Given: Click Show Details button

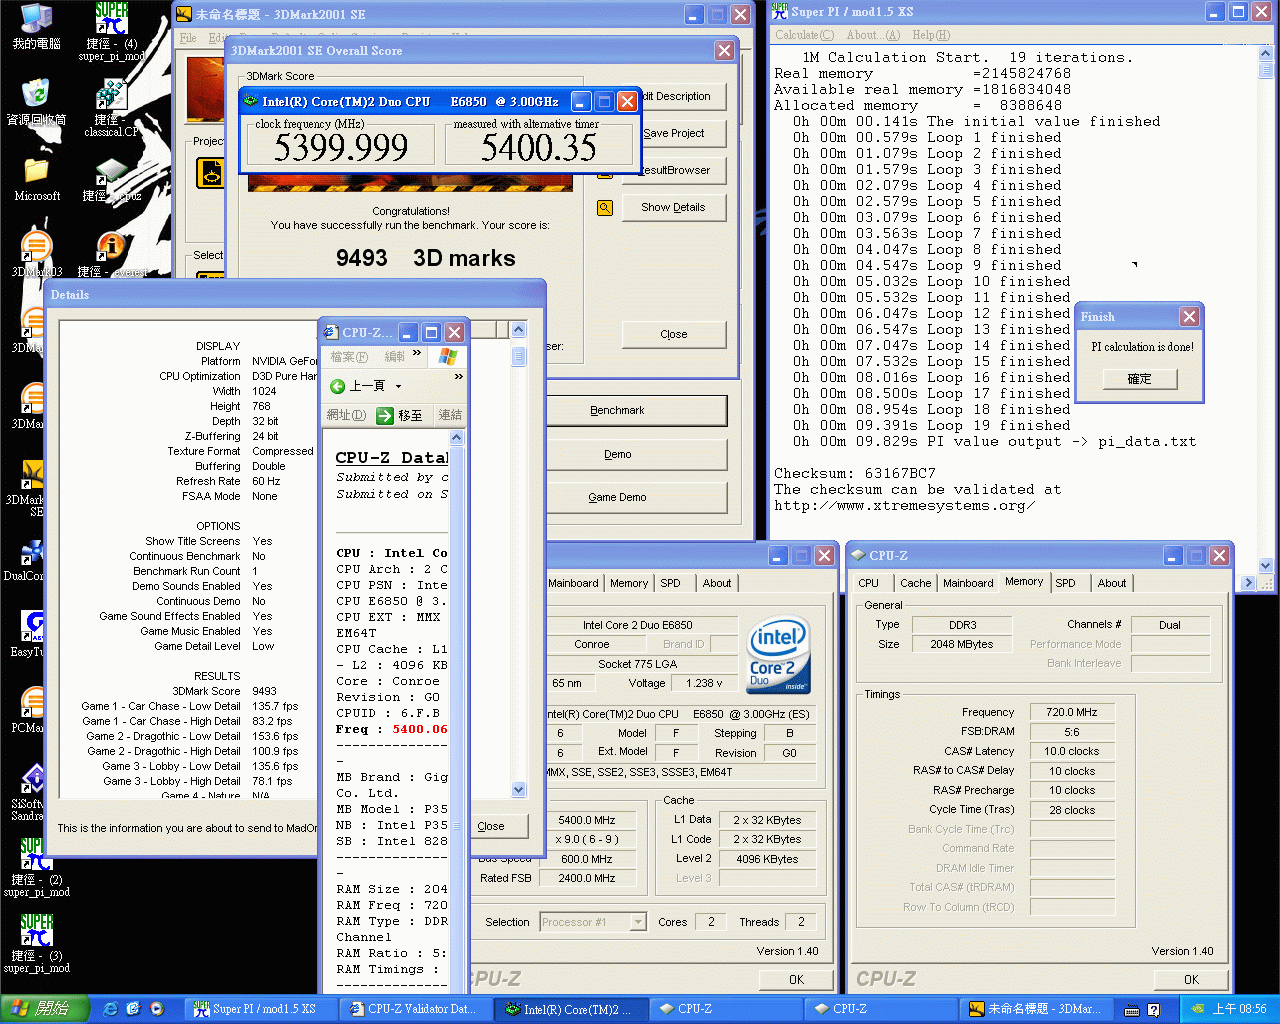Looking at the screenshot, I should point(673,207).
